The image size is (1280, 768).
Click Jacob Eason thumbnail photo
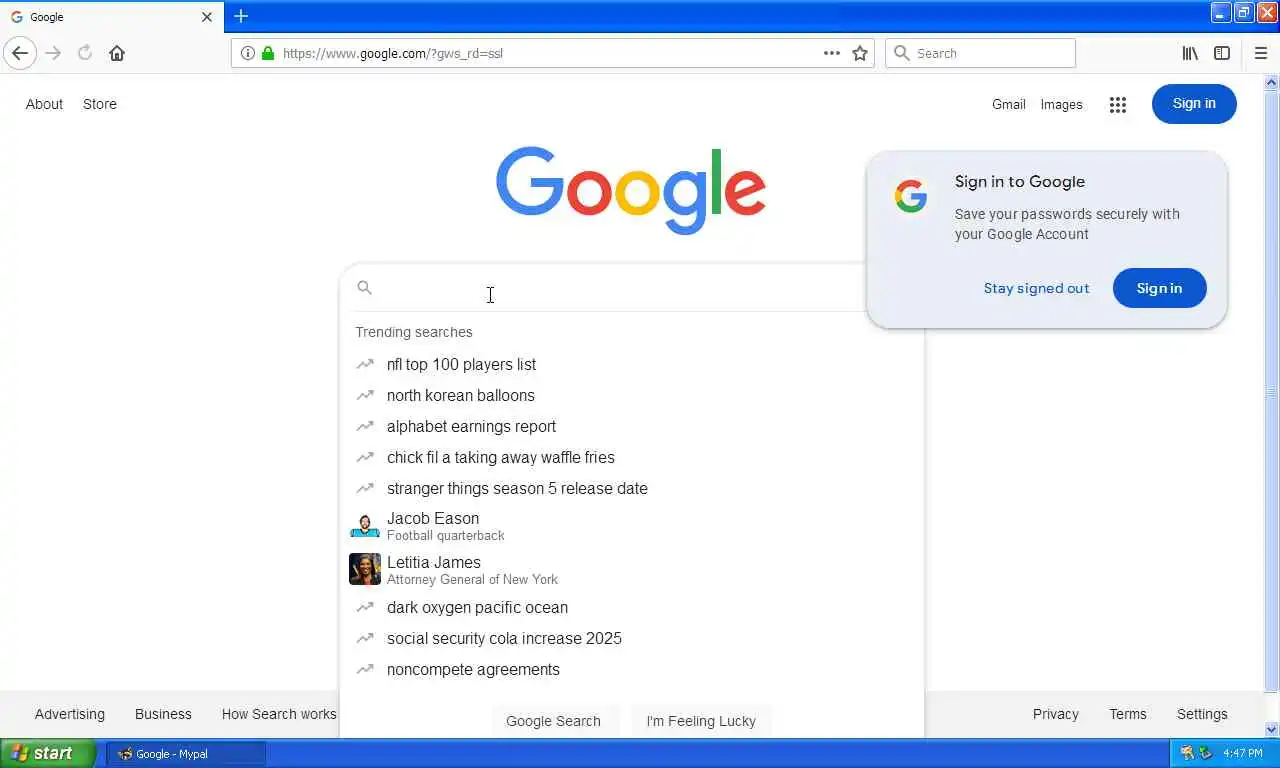(x=365, y=525)
